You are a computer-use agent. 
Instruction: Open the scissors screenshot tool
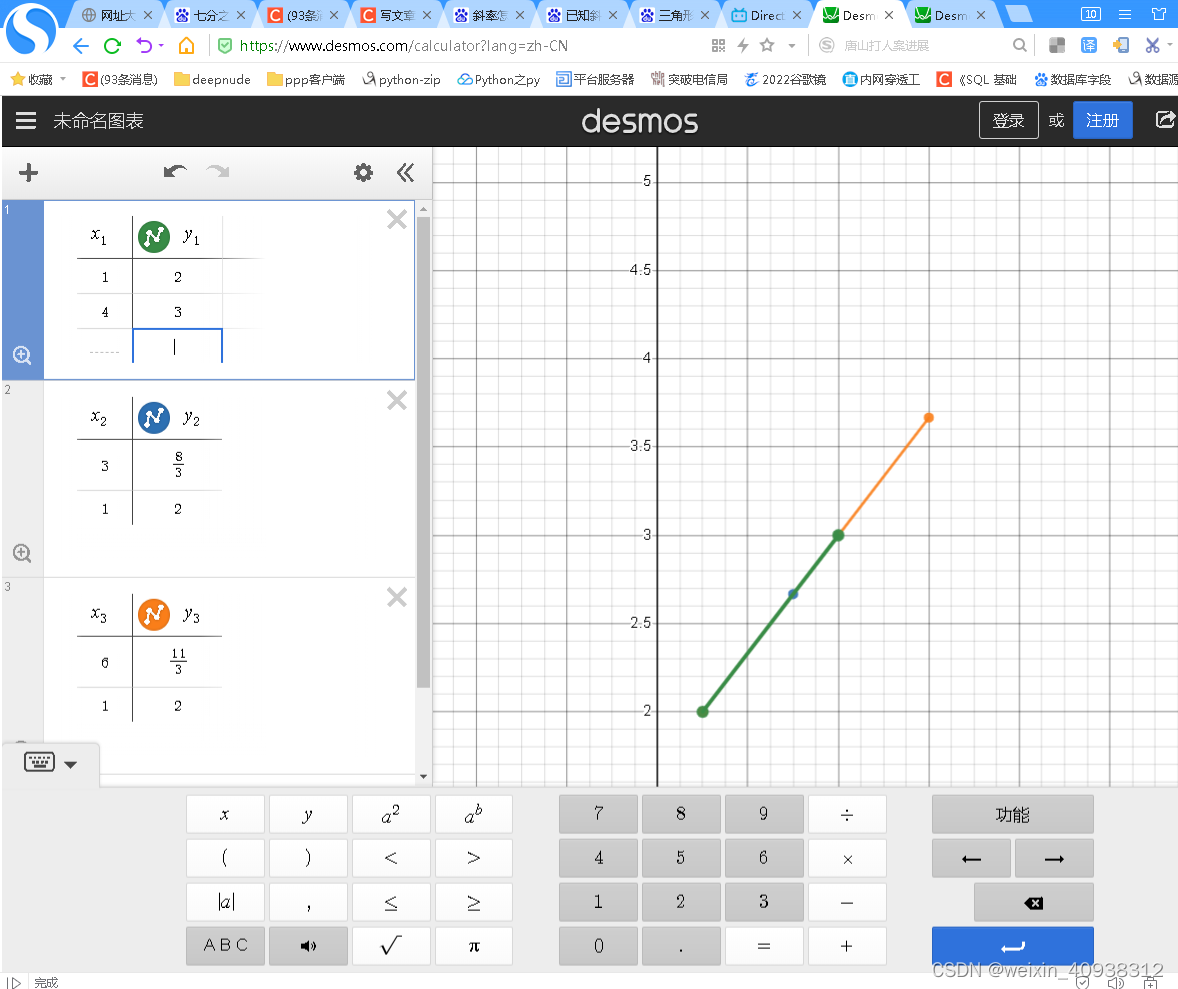[1152, 46]
